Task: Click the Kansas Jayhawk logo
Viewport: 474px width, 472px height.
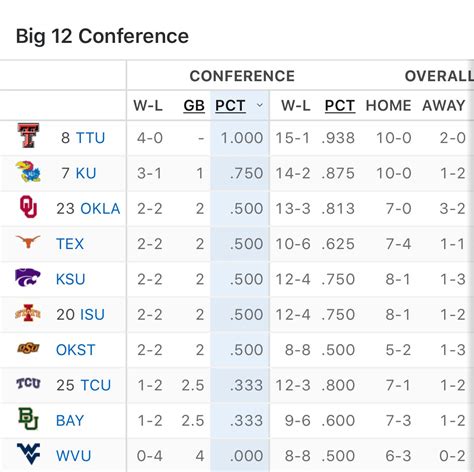Action: pyautogui.click(x=28, y=172)
